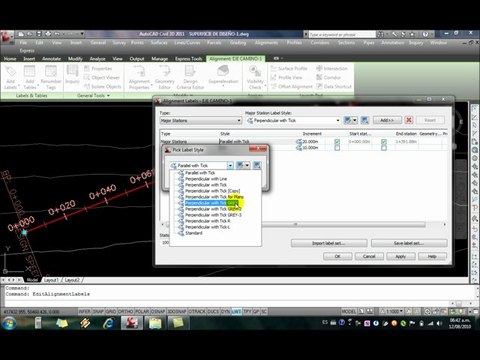The image size is (480, 360).
Task: Toggle Start station checkbox in 10.000m row
Action: pyautogui.click(x=337, y=148)
